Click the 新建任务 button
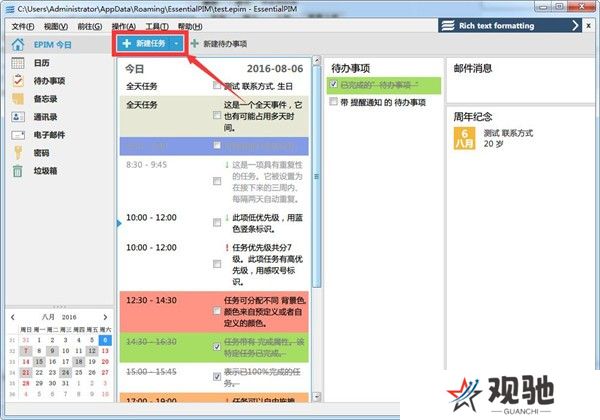 (x=144, y=44)
